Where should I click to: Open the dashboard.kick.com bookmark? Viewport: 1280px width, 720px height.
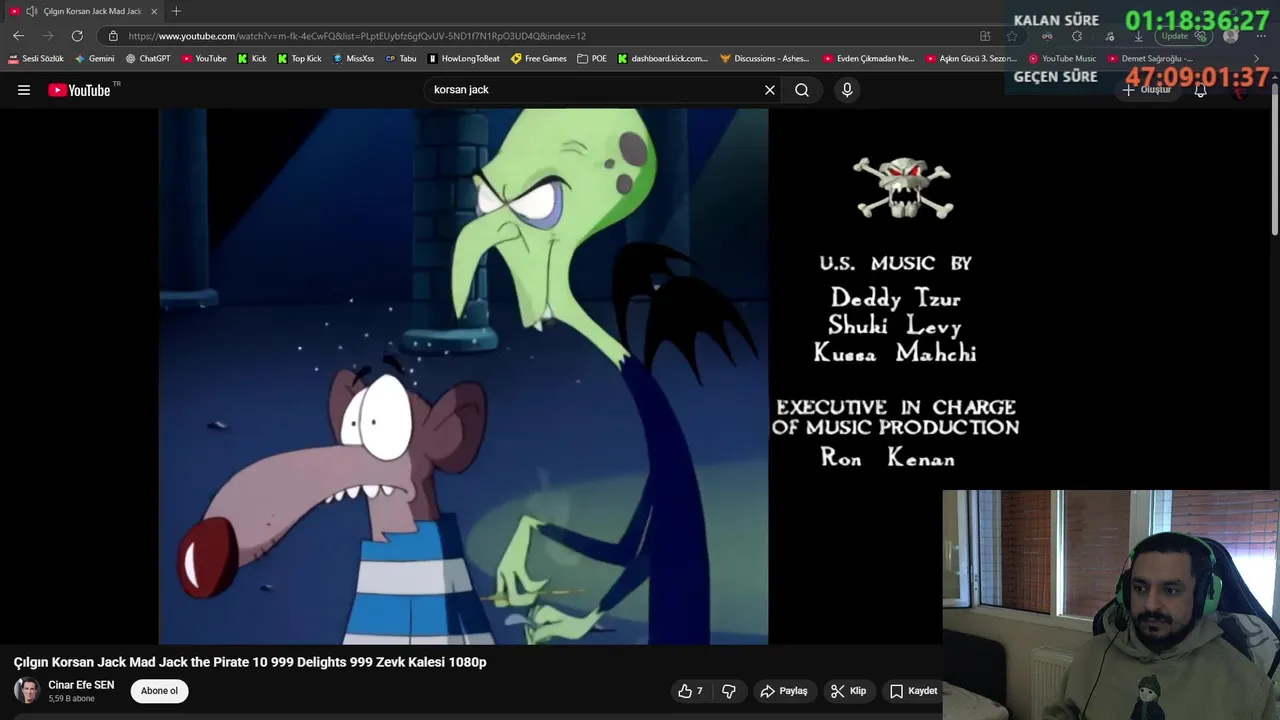pyautogui.click(x=663, y=59)
